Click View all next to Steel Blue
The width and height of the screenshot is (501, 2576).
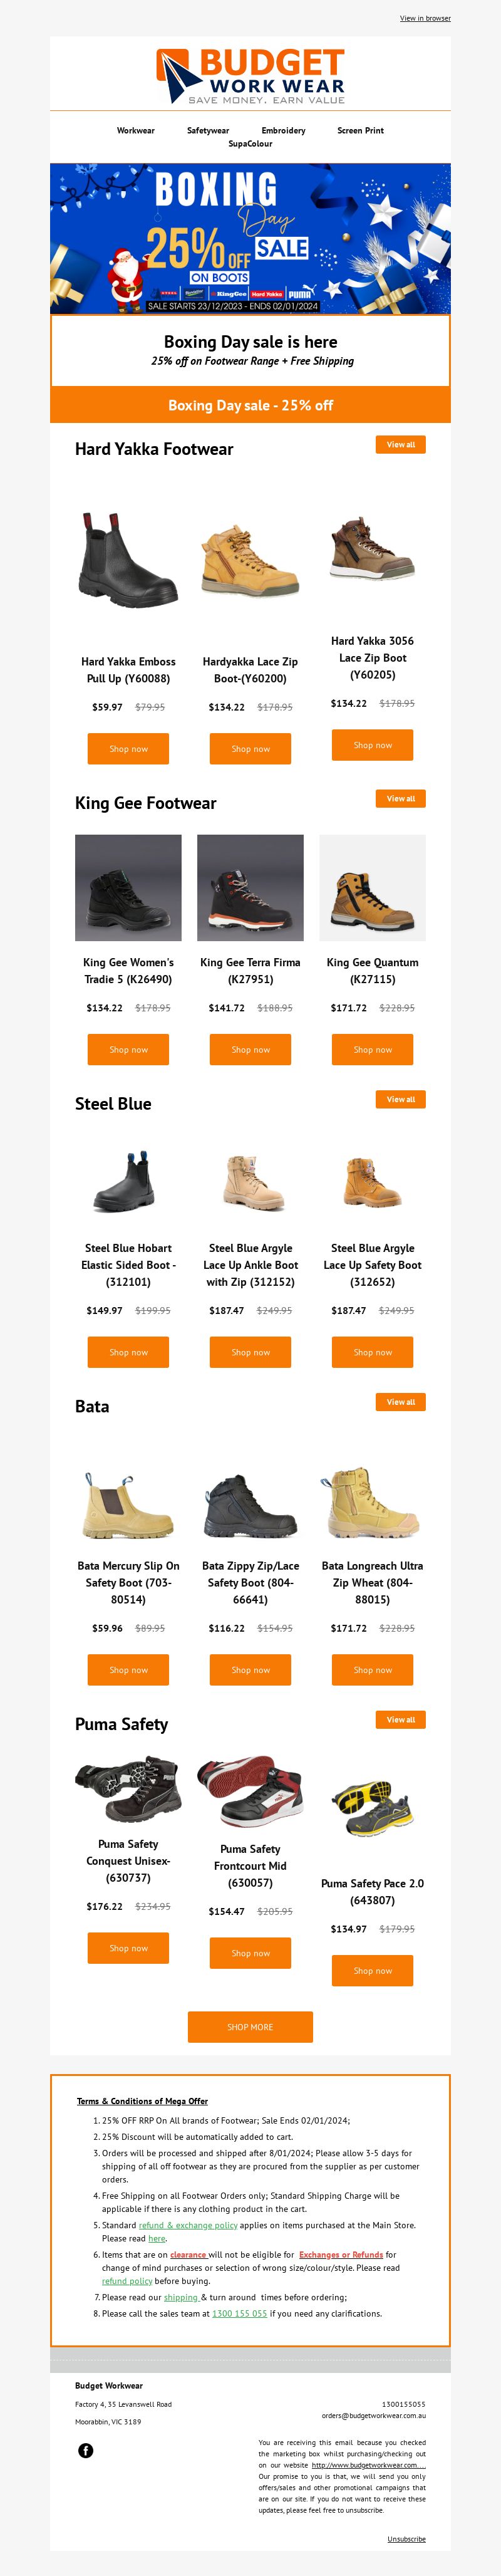[401, 1099]
